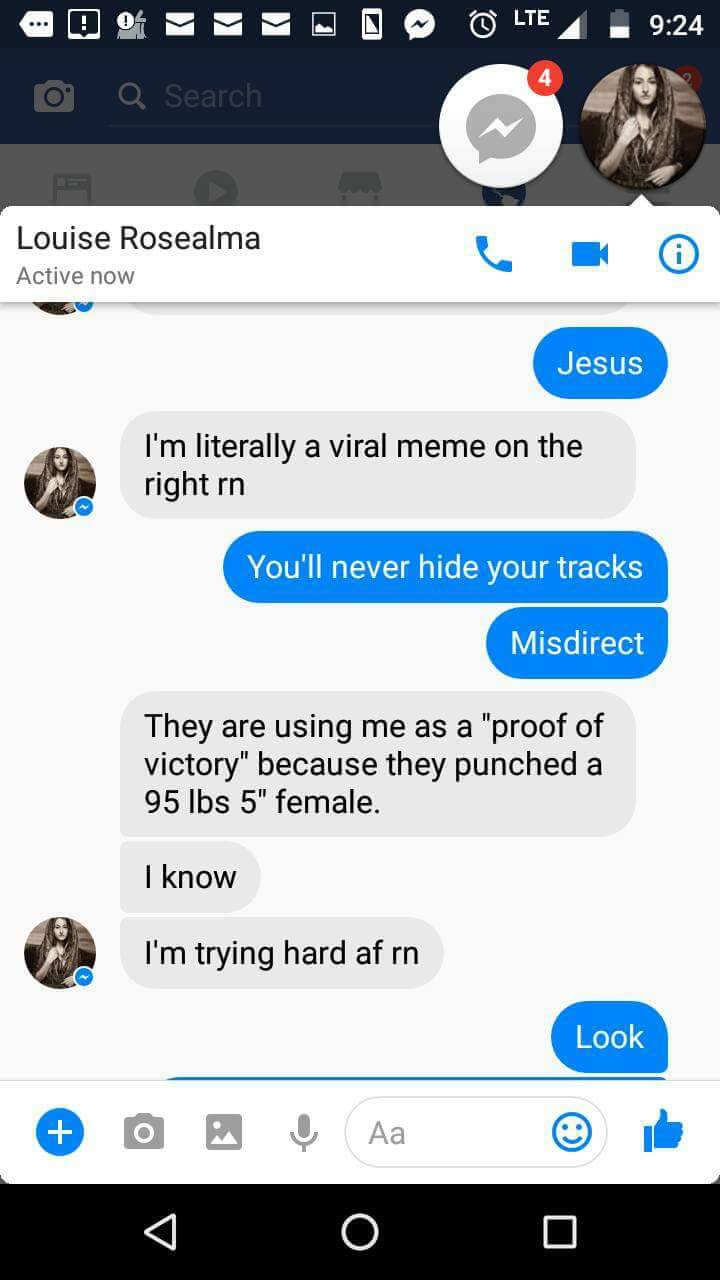Open conversation info with the i icon
The width and height of the screenshot is (720, 1280).
[678, 254]
